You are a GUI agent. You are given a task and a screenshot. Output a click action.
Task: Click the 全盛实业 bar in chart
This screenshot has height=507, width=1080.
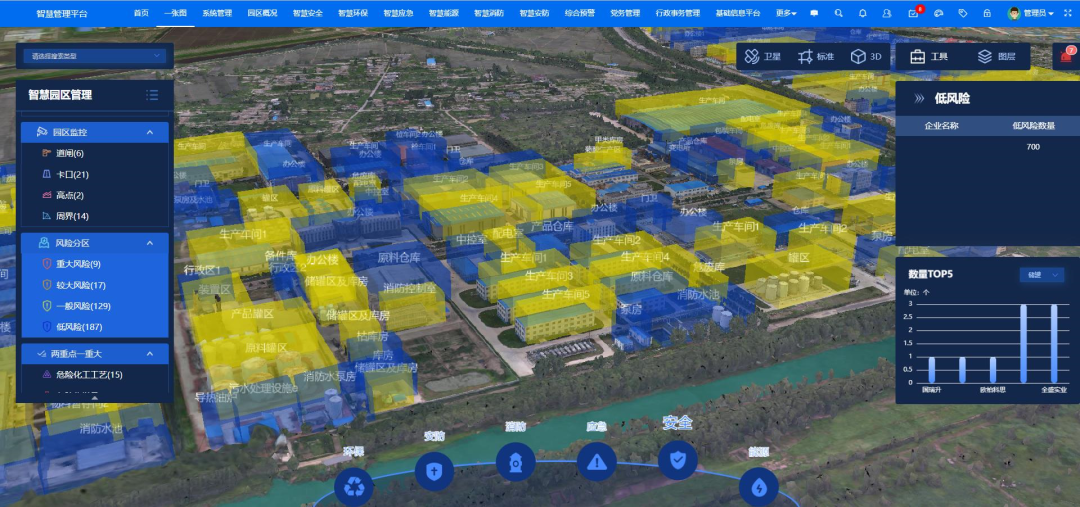(1054, 344)
